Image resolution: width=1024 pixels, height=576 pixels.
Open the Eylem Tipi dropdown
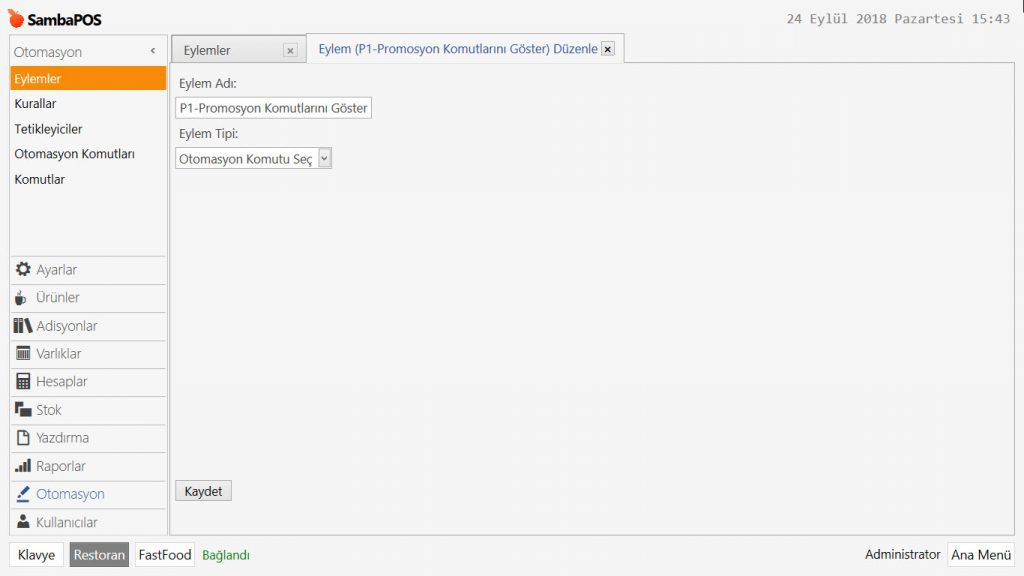click(x=324, y=158)
